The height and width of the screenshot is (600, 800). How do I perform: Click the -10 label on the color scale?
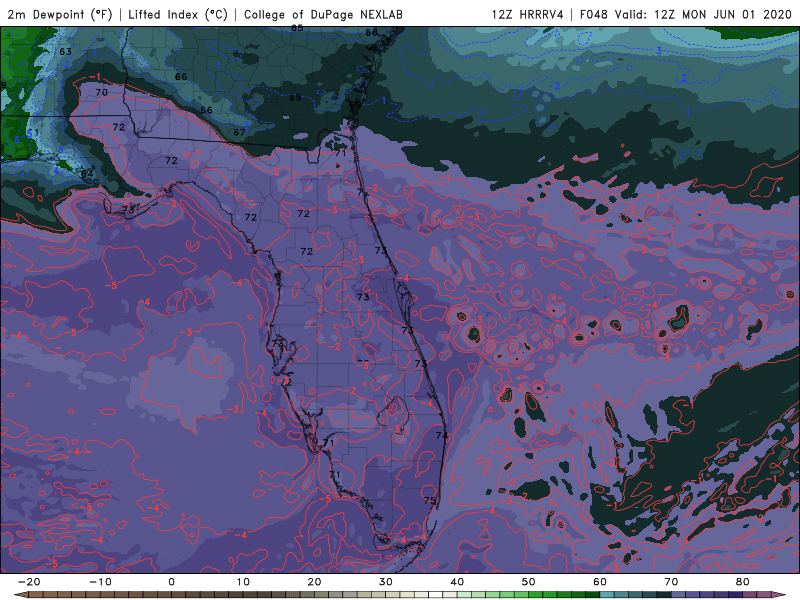[x=100, y=582]
